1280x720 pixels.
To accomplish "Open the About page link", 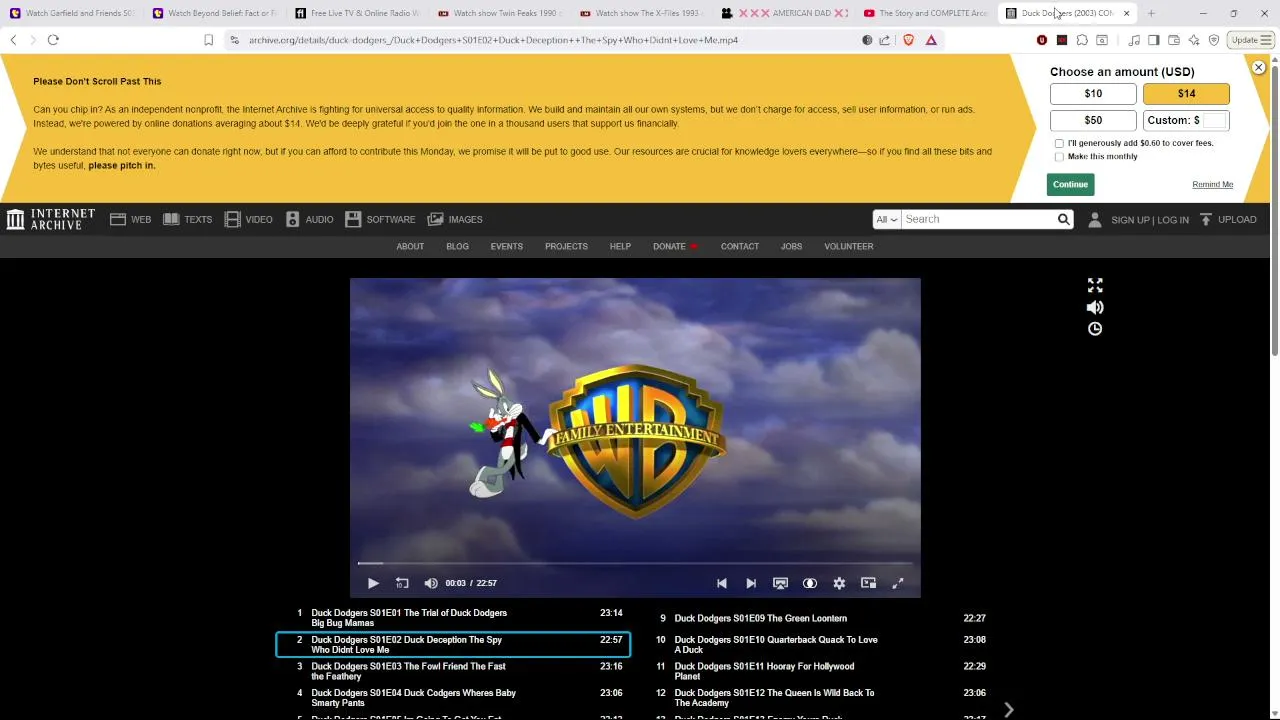I will pyautogui.click(x=410, y=246).
